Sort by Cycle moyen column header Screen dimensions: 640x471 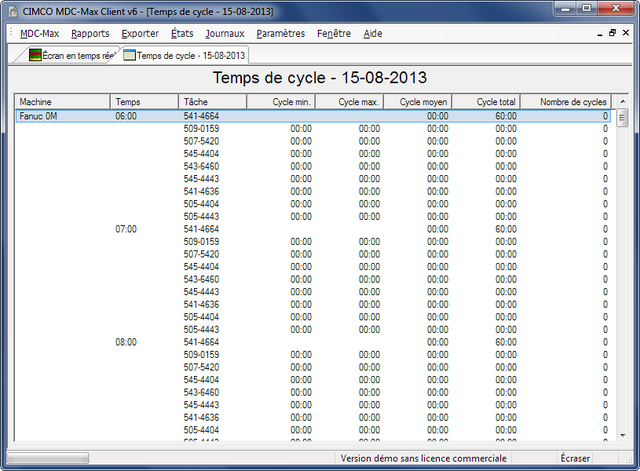coord(418,102)
